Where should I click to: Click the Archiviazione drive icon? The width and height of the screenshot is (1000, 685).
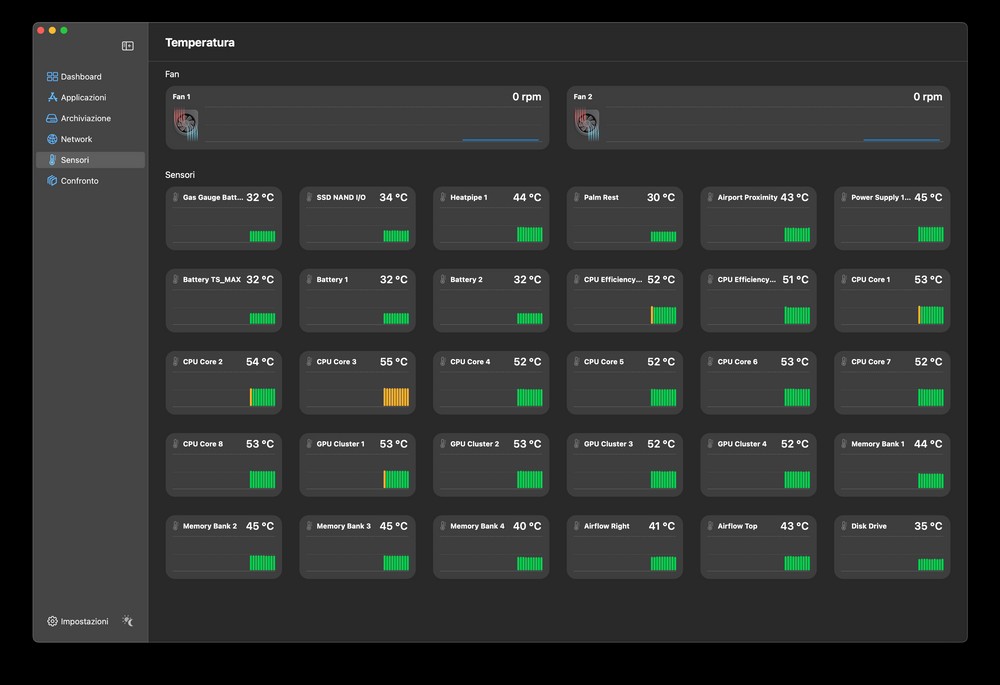coord(52,118)
